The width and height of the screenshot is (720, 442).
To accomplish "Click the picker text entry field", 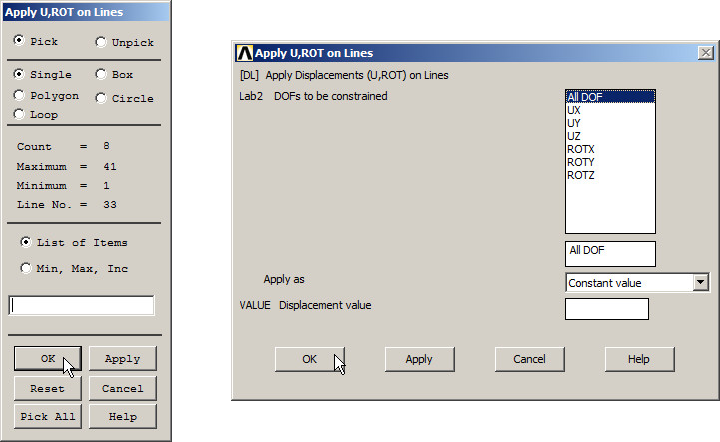I will [82, 305].
